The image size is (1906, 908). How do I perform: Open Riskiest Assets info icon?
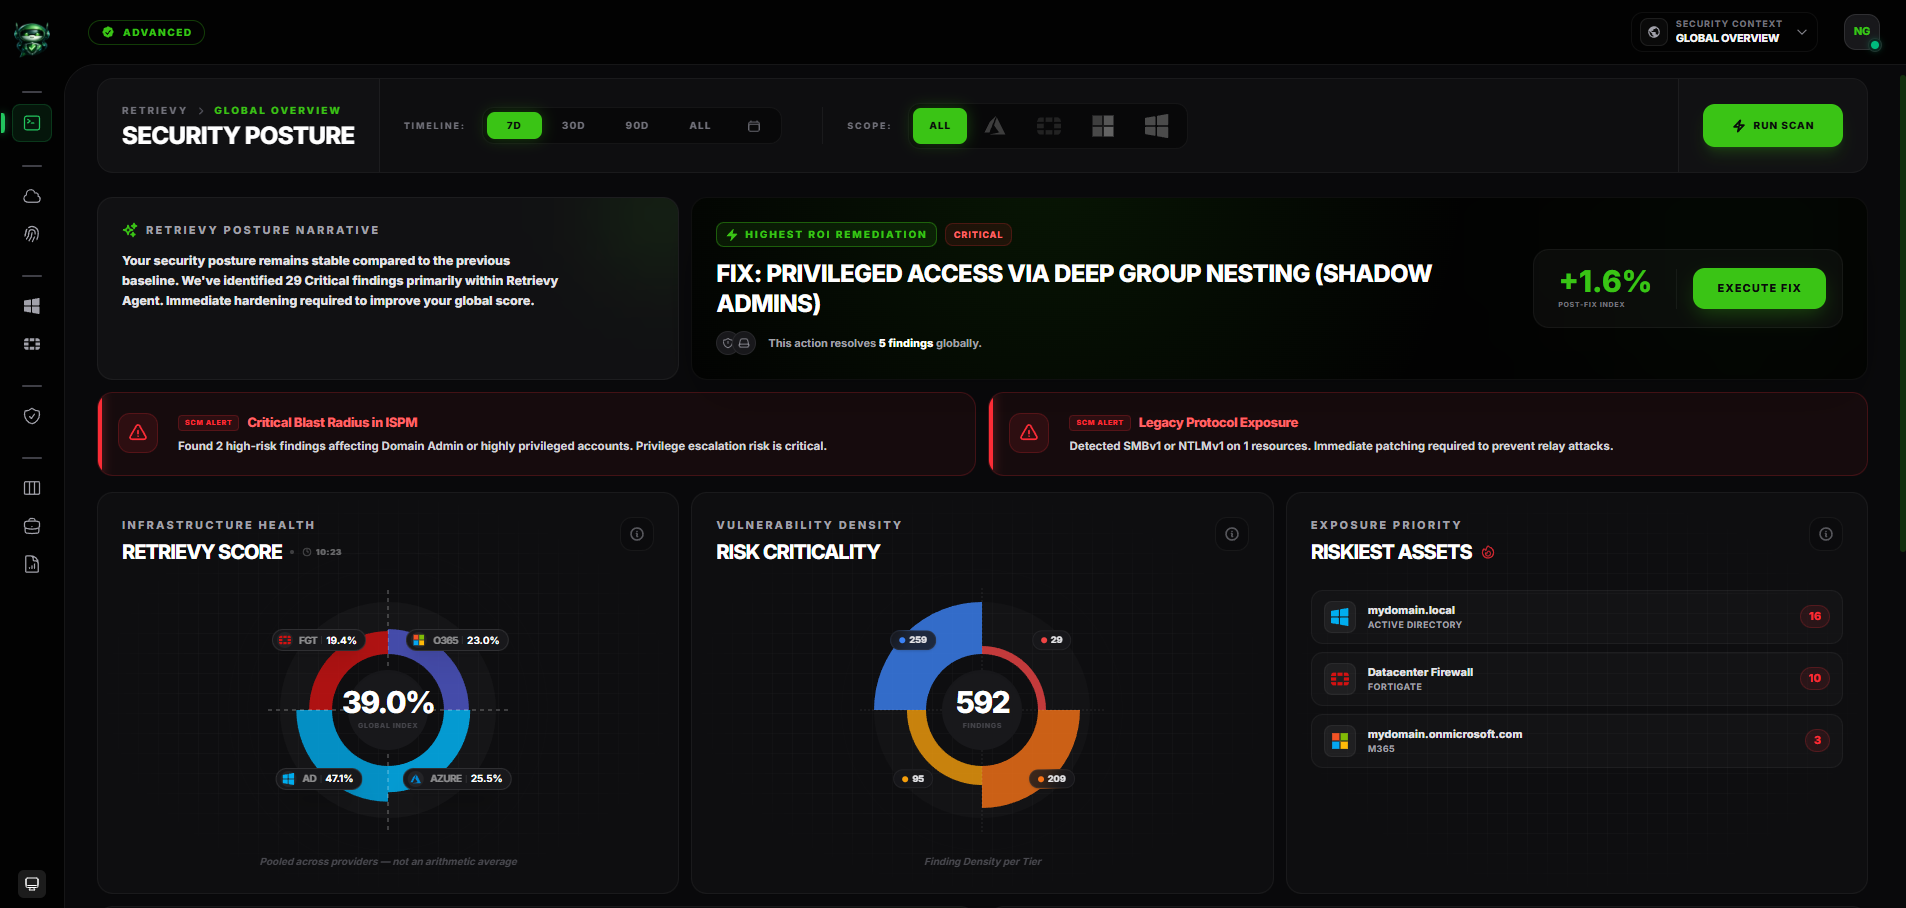pos(1826,534)
